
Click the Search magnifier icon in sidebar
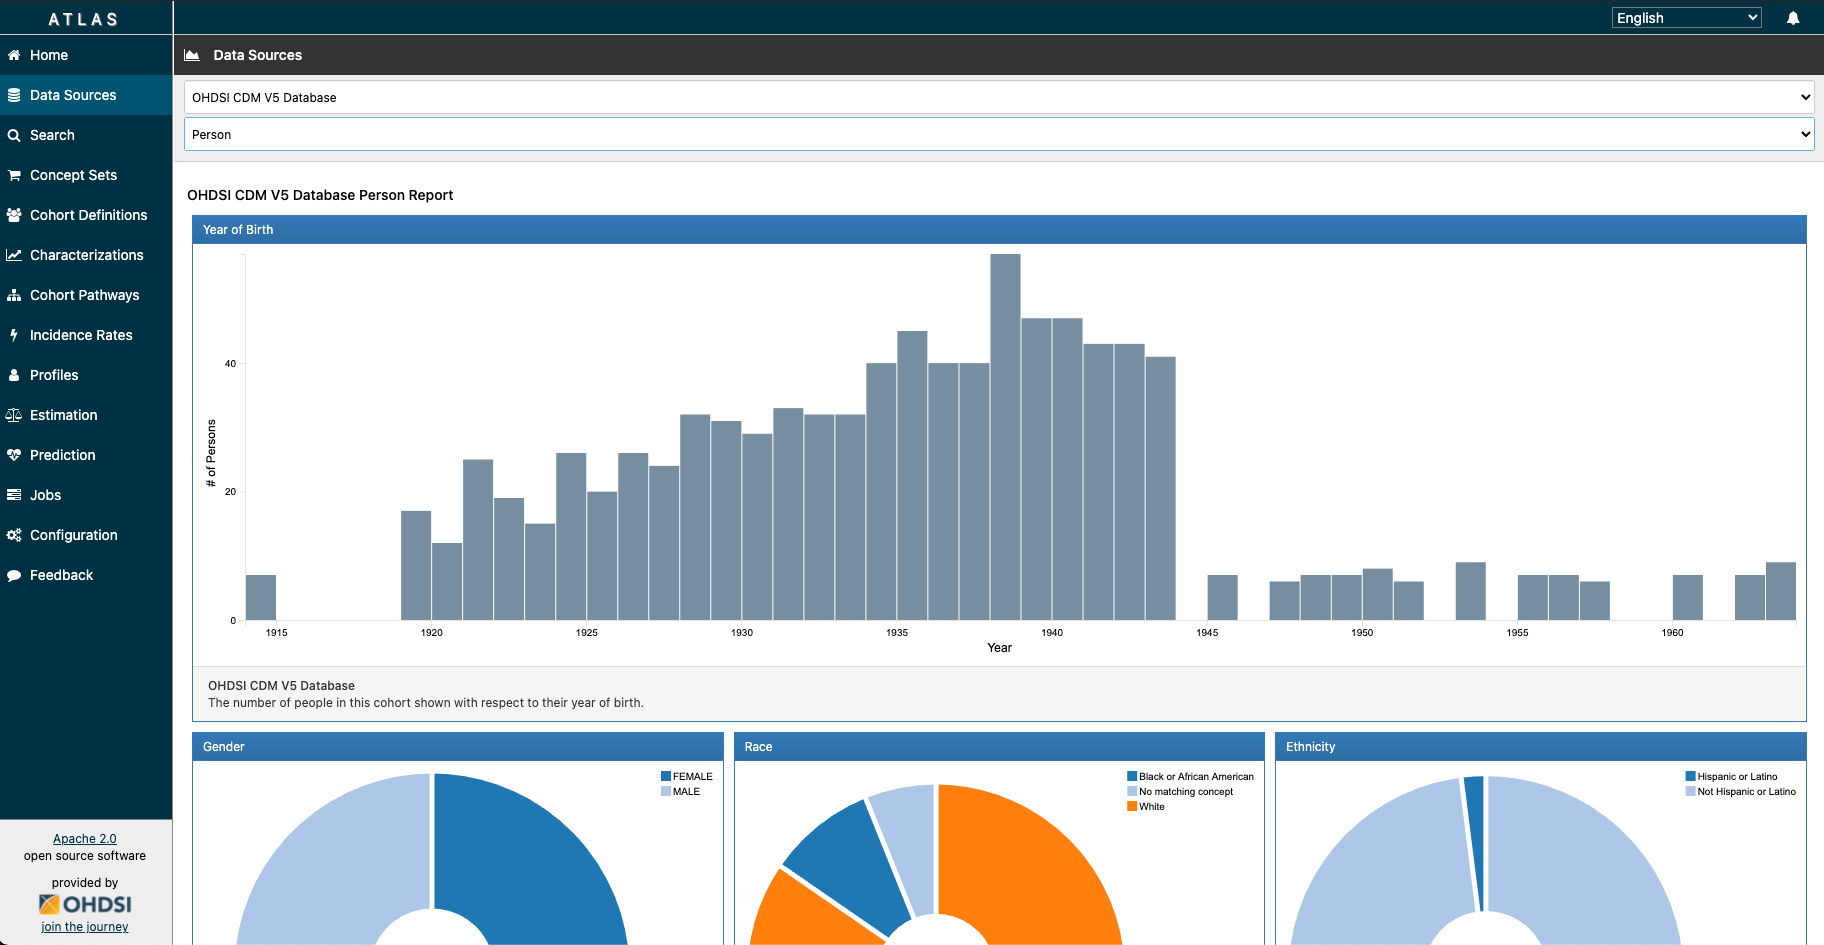[x=14, y=135]
